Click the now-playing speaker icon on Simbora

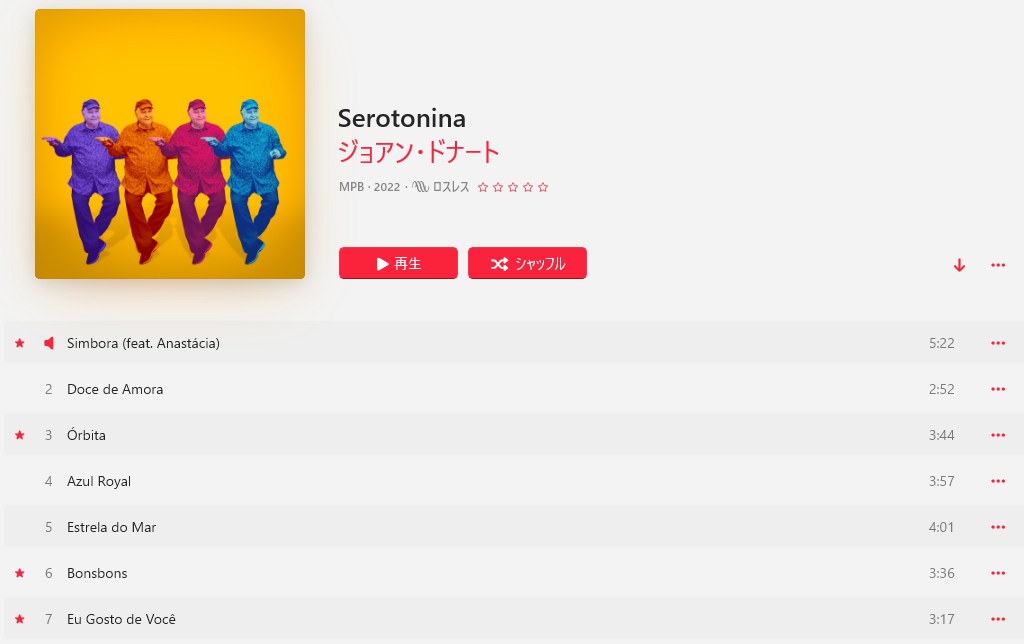click(48, 343)
